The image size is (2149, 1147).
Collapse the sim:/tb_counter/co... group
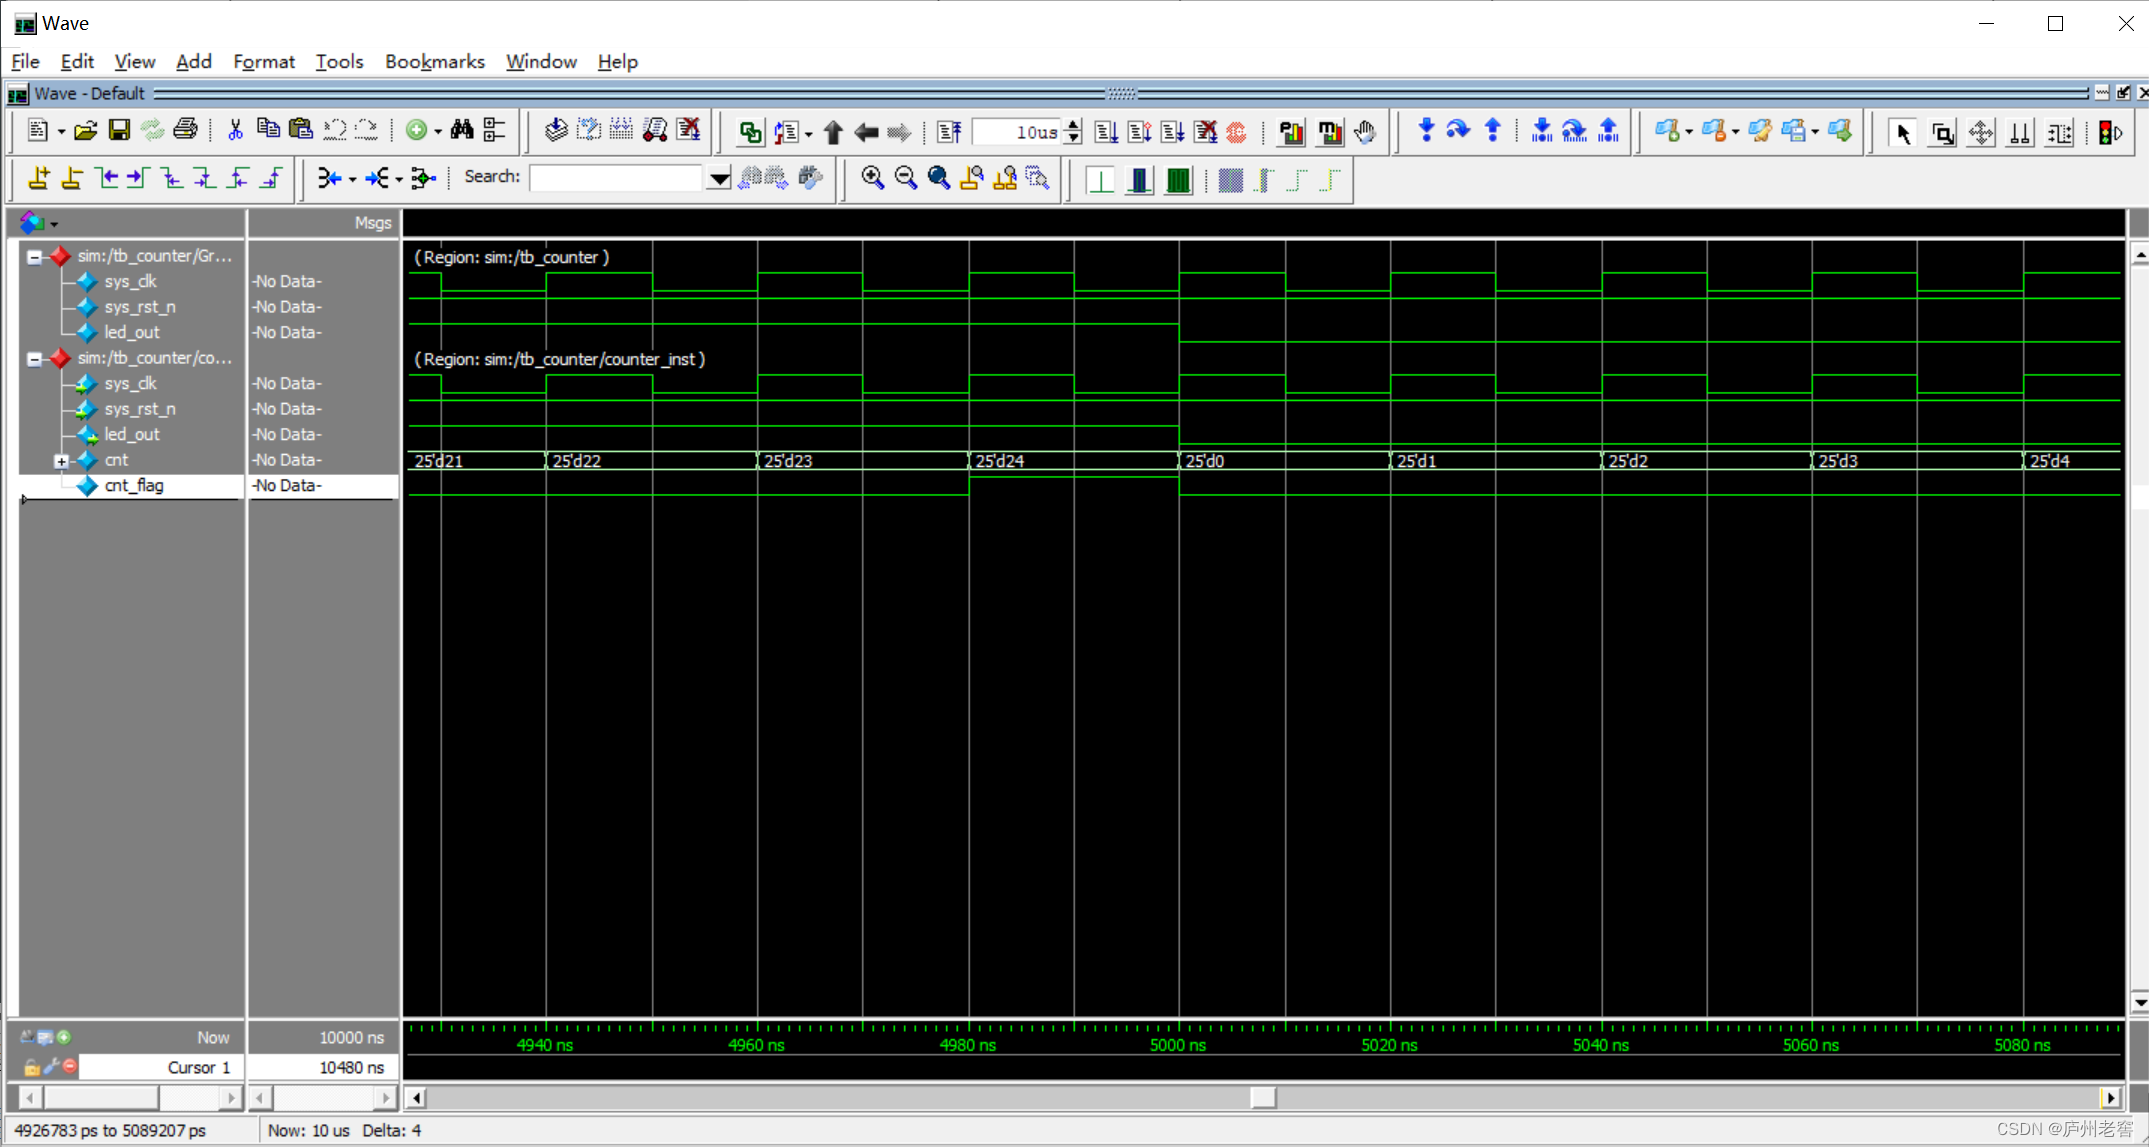click(34, 358)
